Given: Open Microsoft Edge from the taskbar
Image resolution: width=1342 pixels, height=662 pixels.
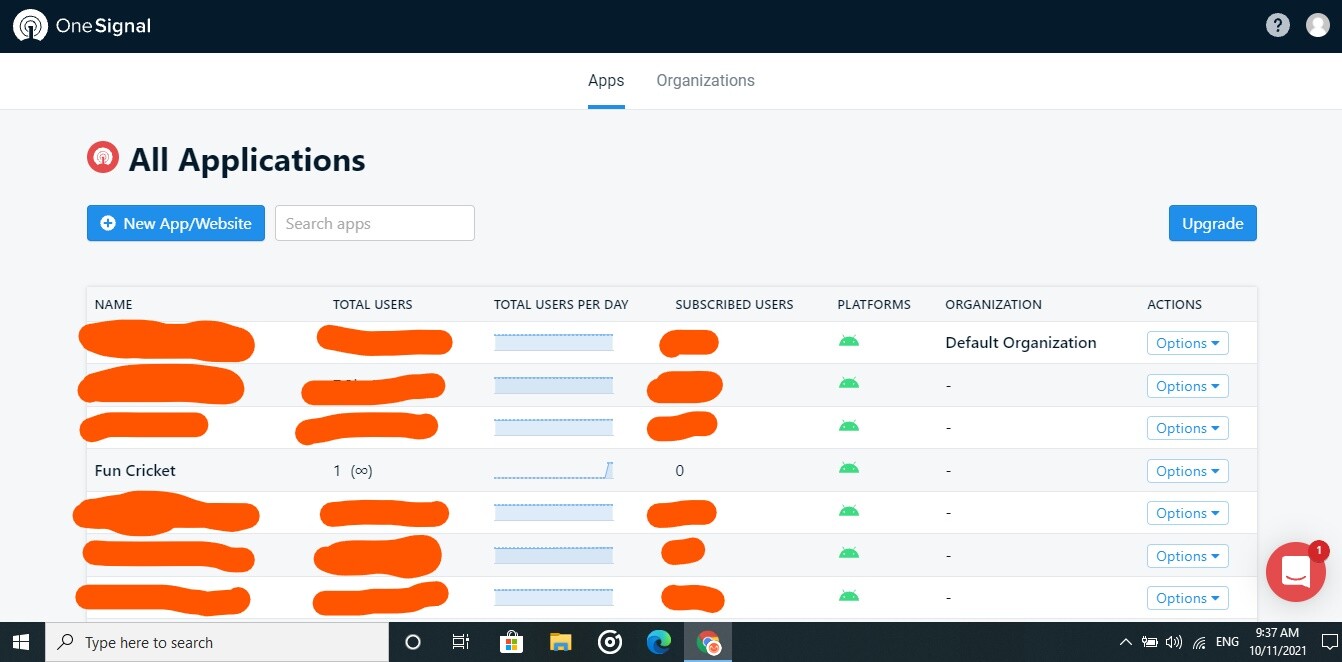Looking at the screenshot, I should click(658, 642).
